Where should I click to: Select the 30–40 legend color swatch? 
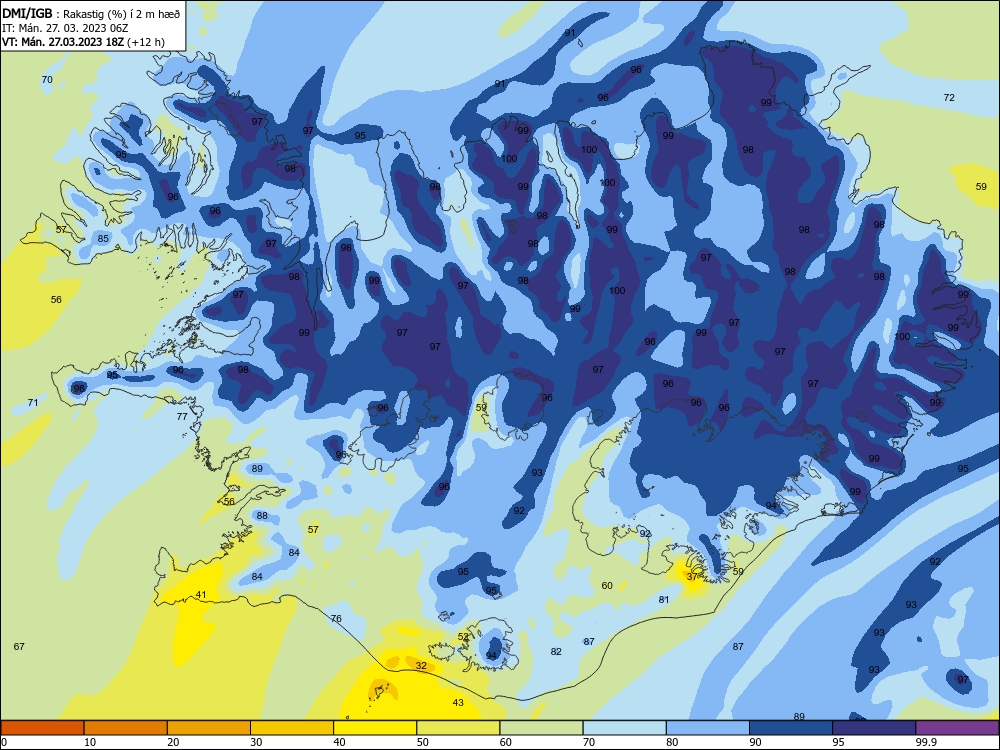click(292, 728)
